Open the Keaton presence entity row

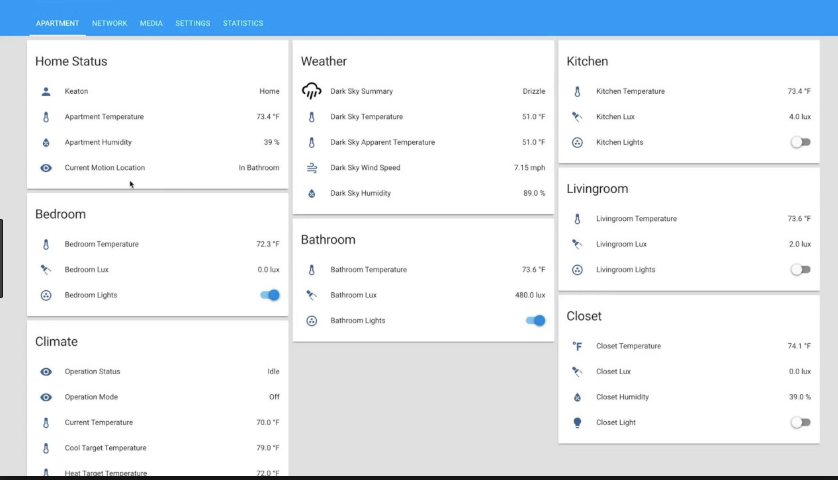[158, 91]
